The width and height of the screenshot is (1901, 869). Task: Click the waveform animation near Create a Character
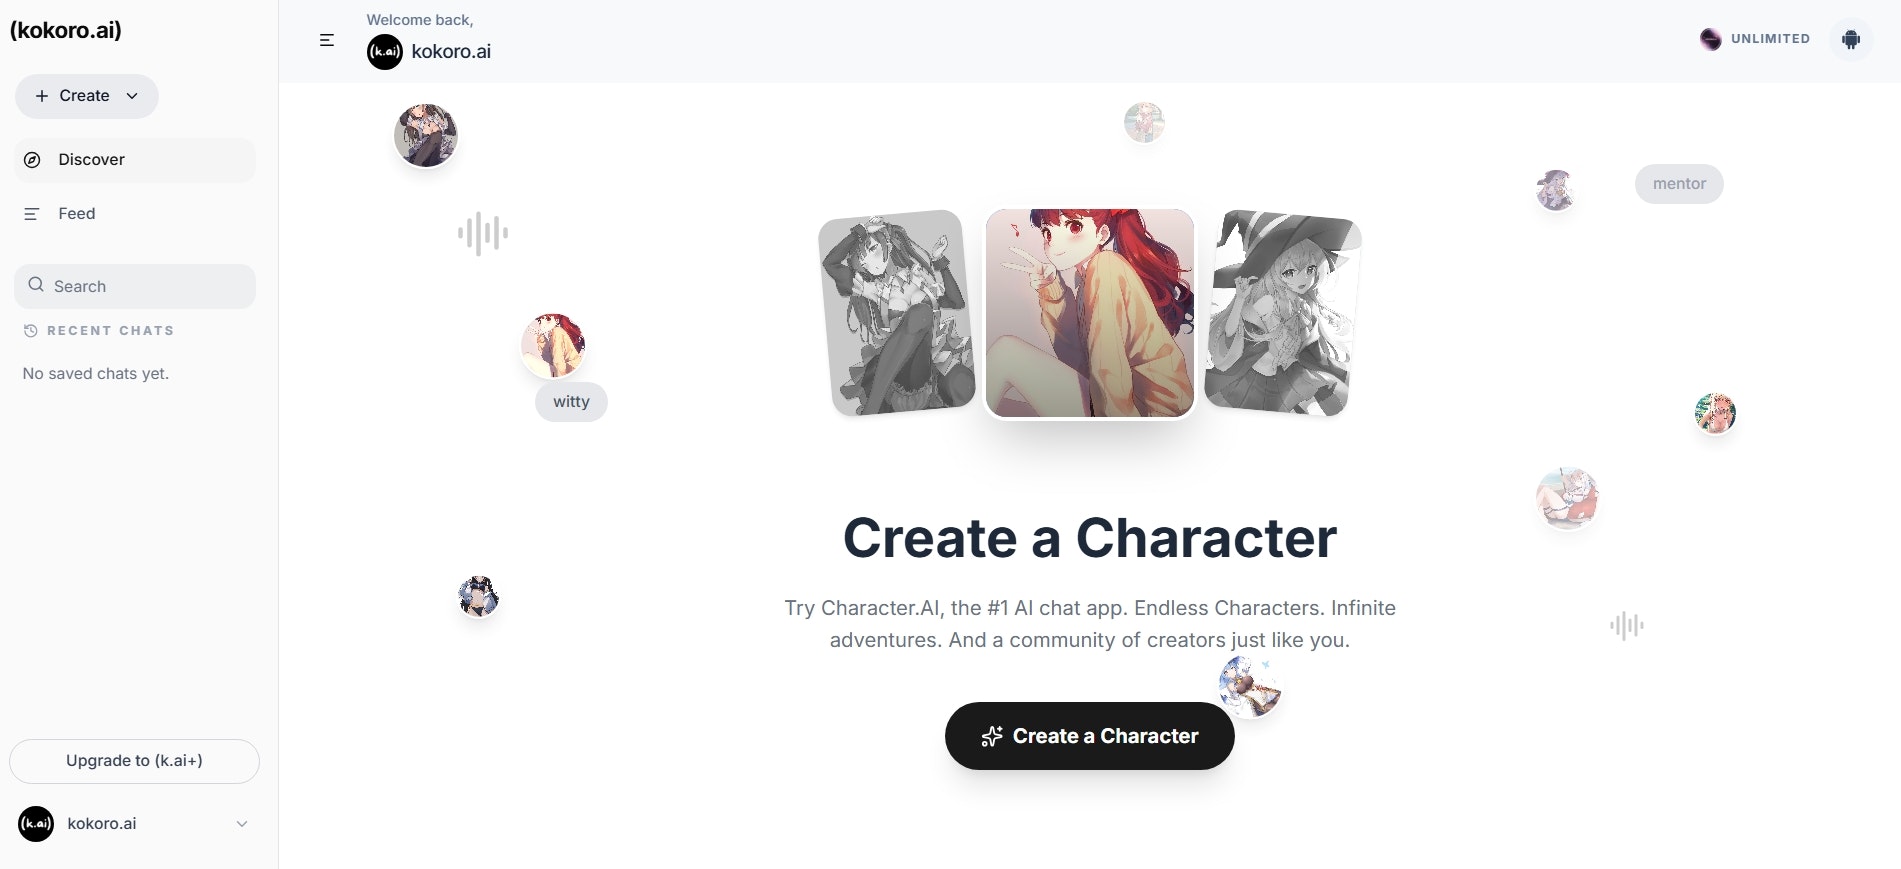[x=1626, y=625]
